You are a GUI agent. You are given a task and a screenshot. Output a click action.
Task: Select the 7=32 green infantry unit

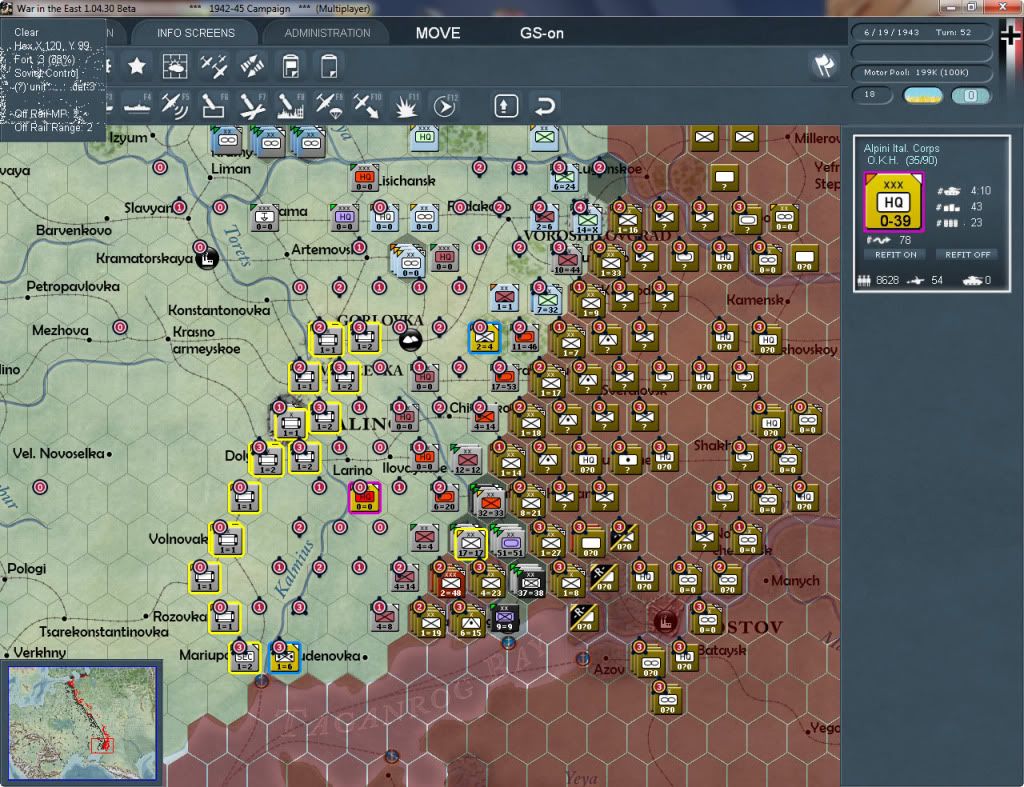click(x=547, y=300)
